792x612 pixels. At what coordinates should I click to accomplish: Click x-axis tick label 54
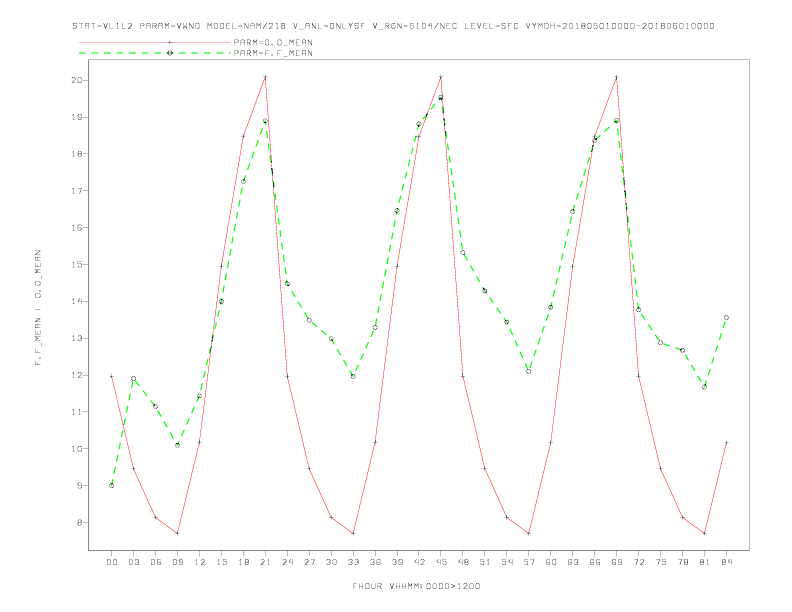507,562
